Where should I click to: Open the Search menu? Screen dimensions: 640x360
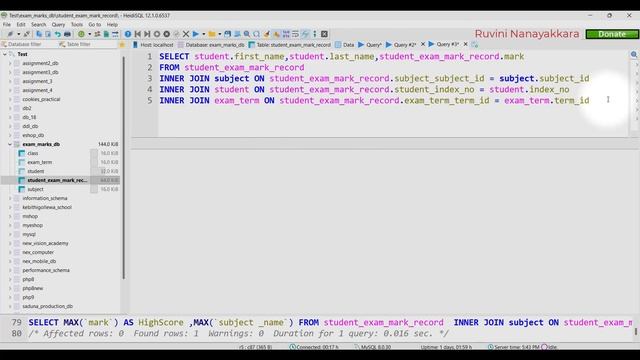pyautogui.click(x=38, y=24)
